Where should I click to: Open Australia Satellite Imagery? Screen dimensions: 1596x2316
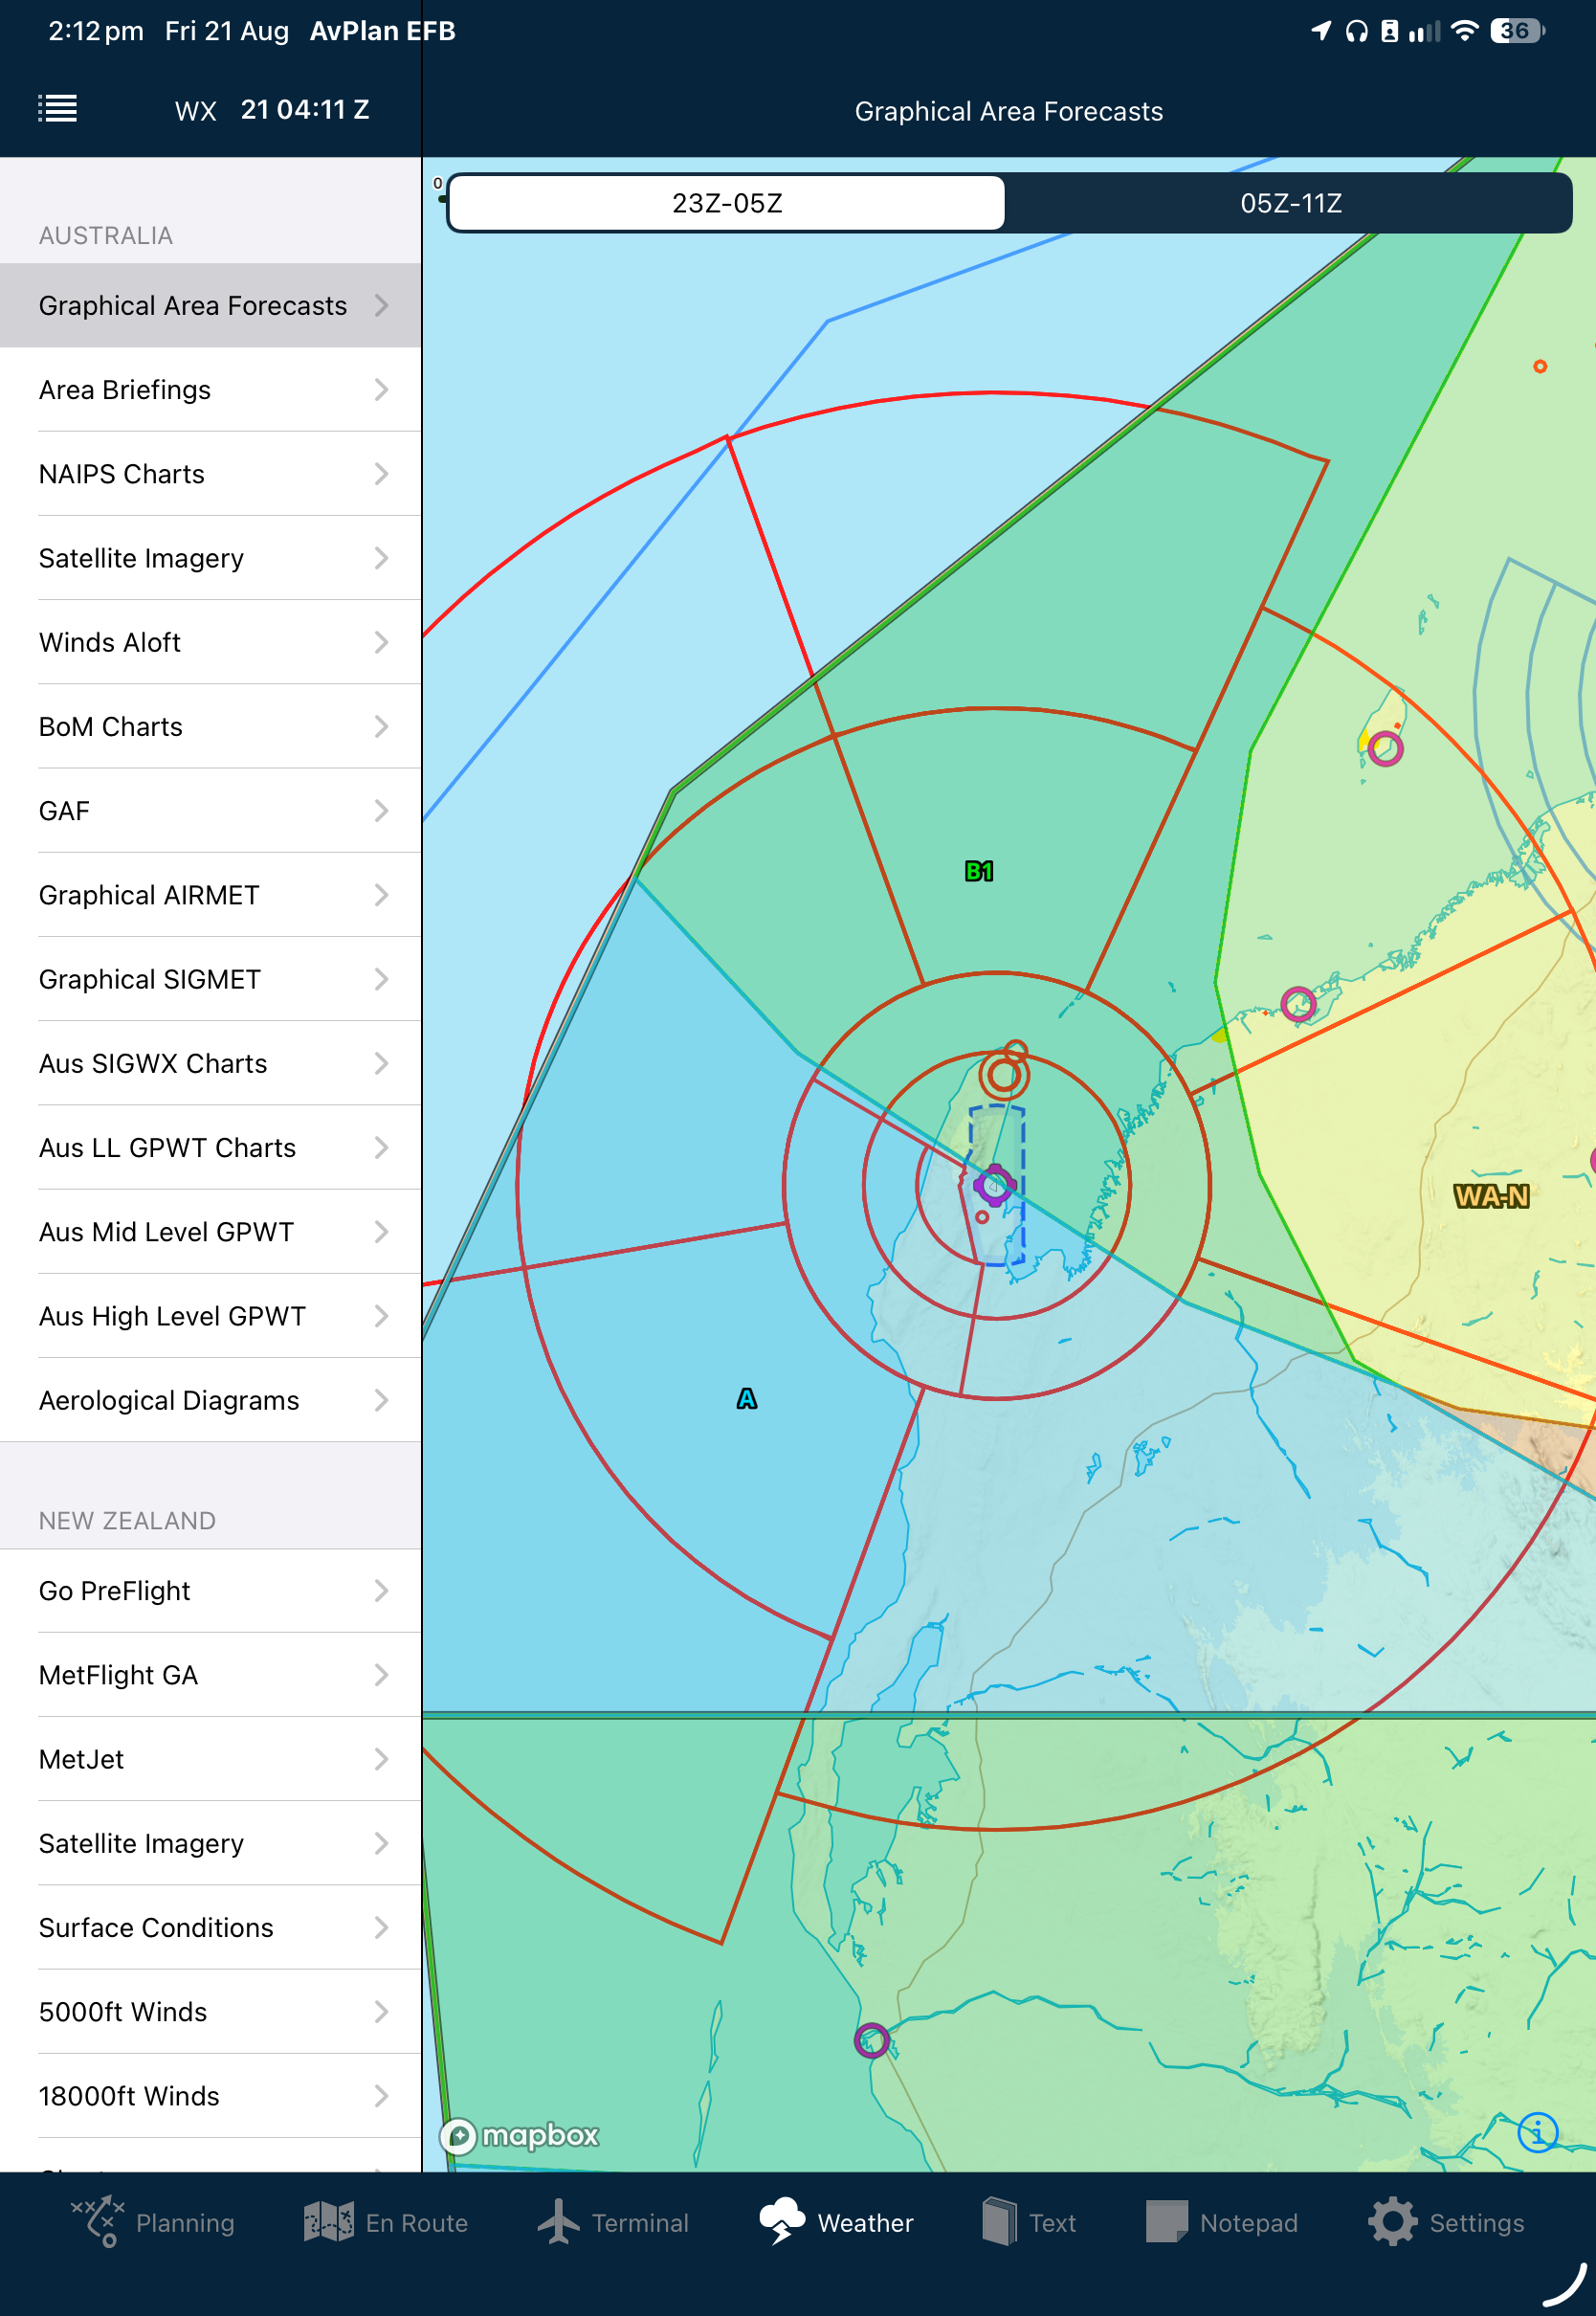tap(210, 558)
